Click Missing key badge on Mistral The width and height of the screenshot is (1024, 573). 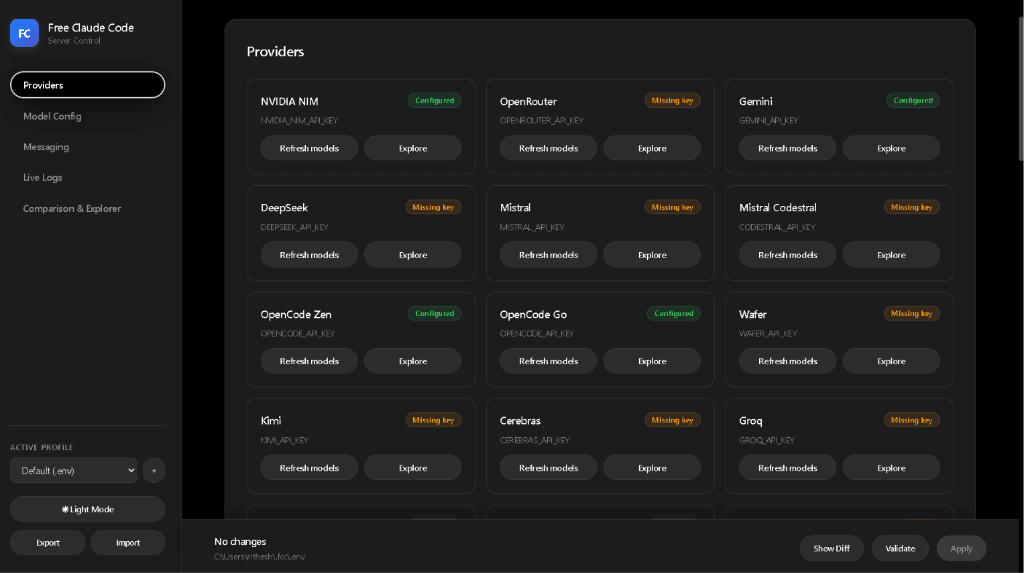672,207
